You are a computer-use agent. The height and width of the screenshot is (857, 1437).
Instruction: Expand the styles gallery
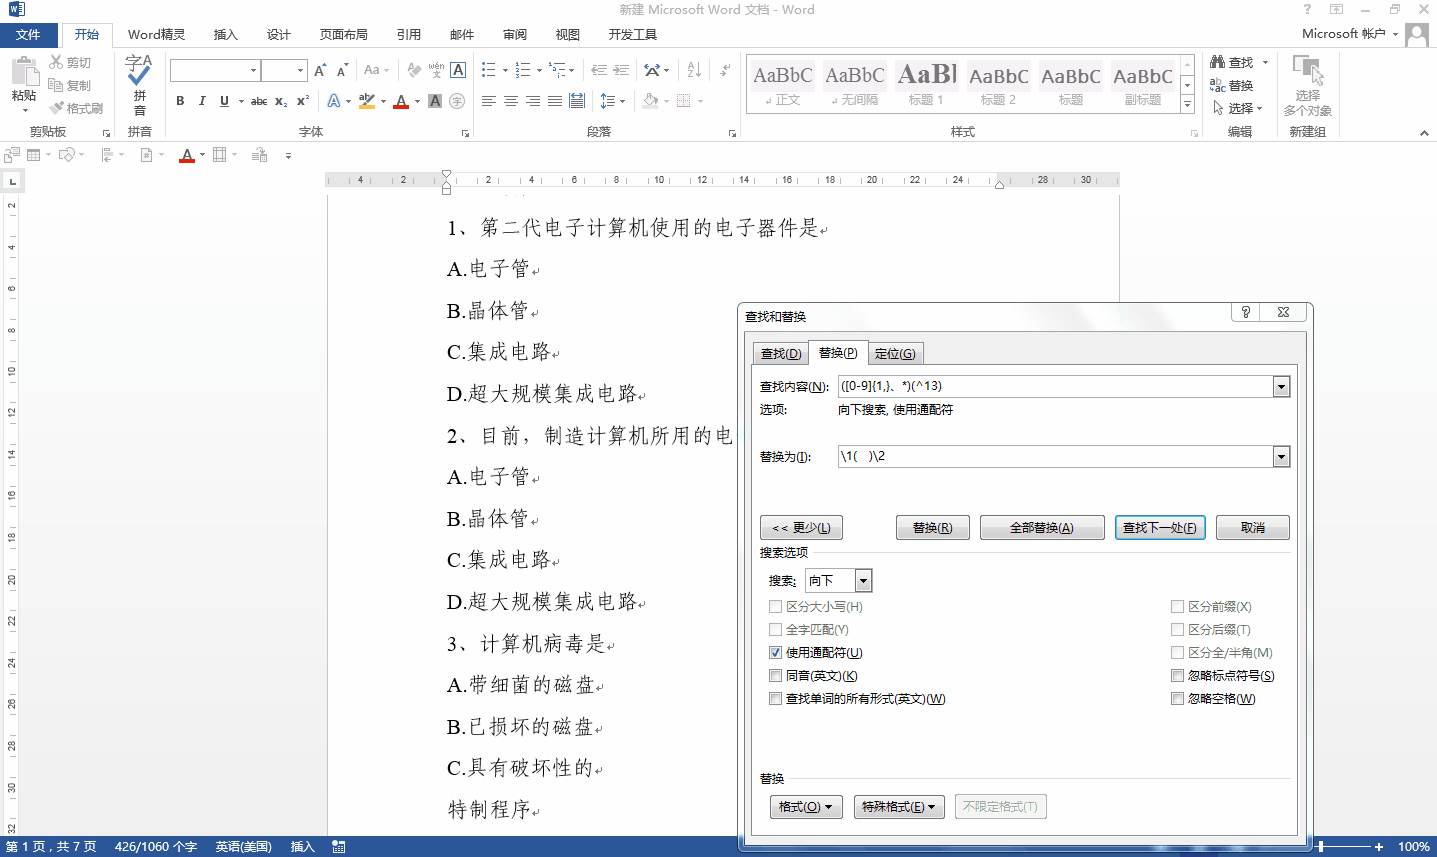(x=1187, y=105)
